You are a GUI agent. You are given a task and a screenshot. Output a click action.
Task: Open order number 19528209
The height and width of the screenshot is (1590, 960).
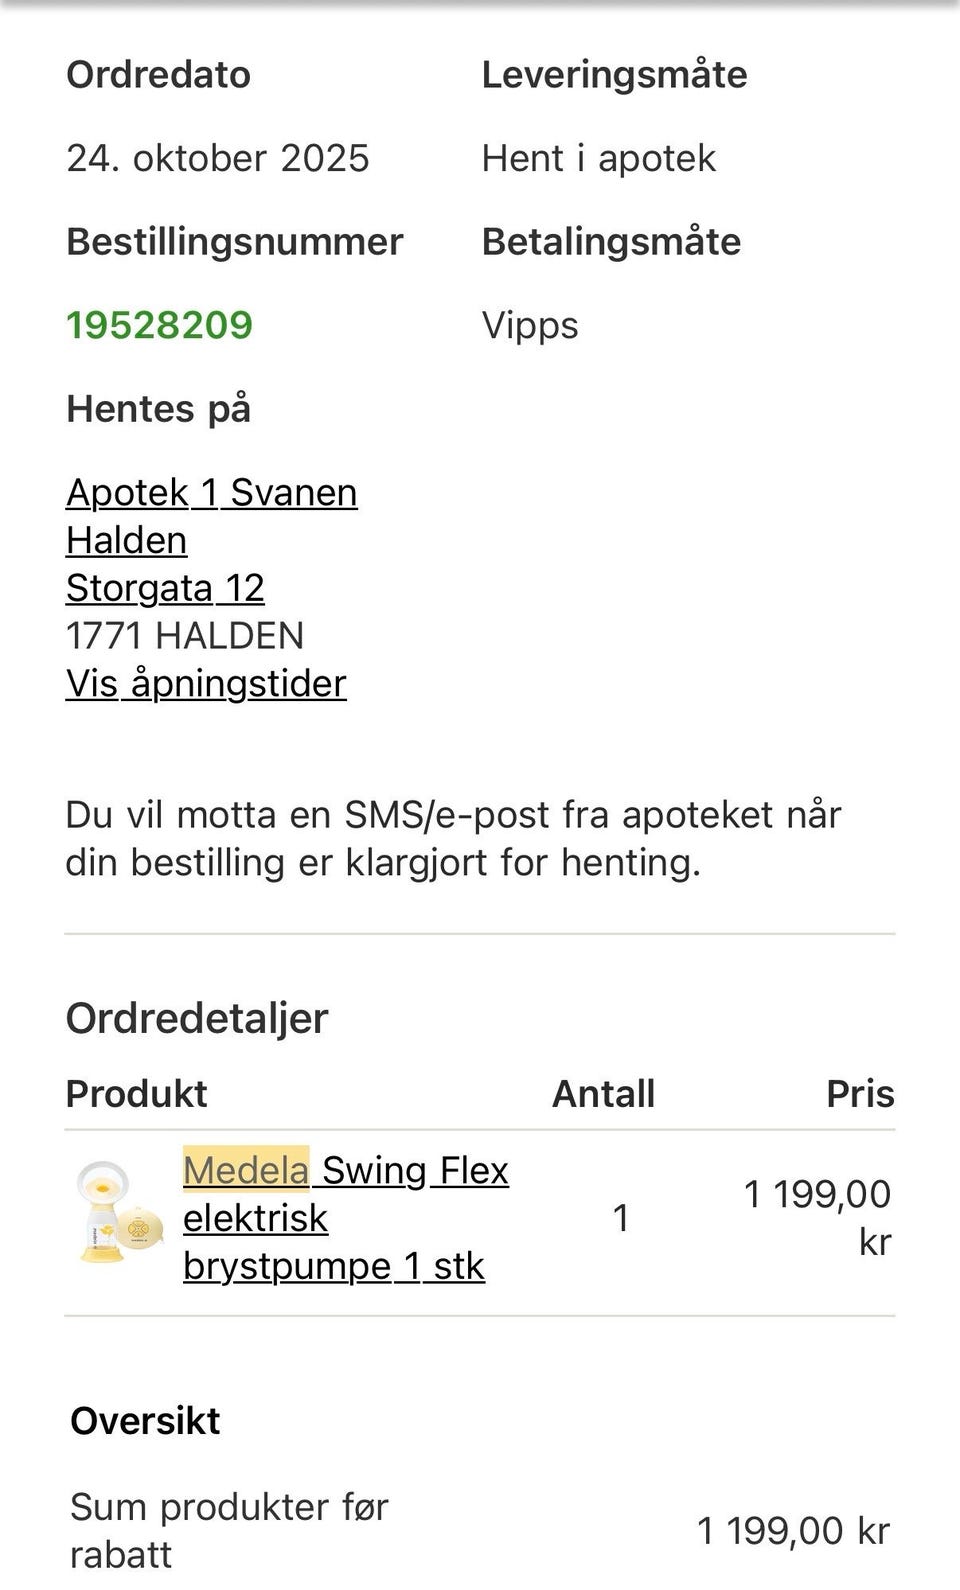coord(160,324)
